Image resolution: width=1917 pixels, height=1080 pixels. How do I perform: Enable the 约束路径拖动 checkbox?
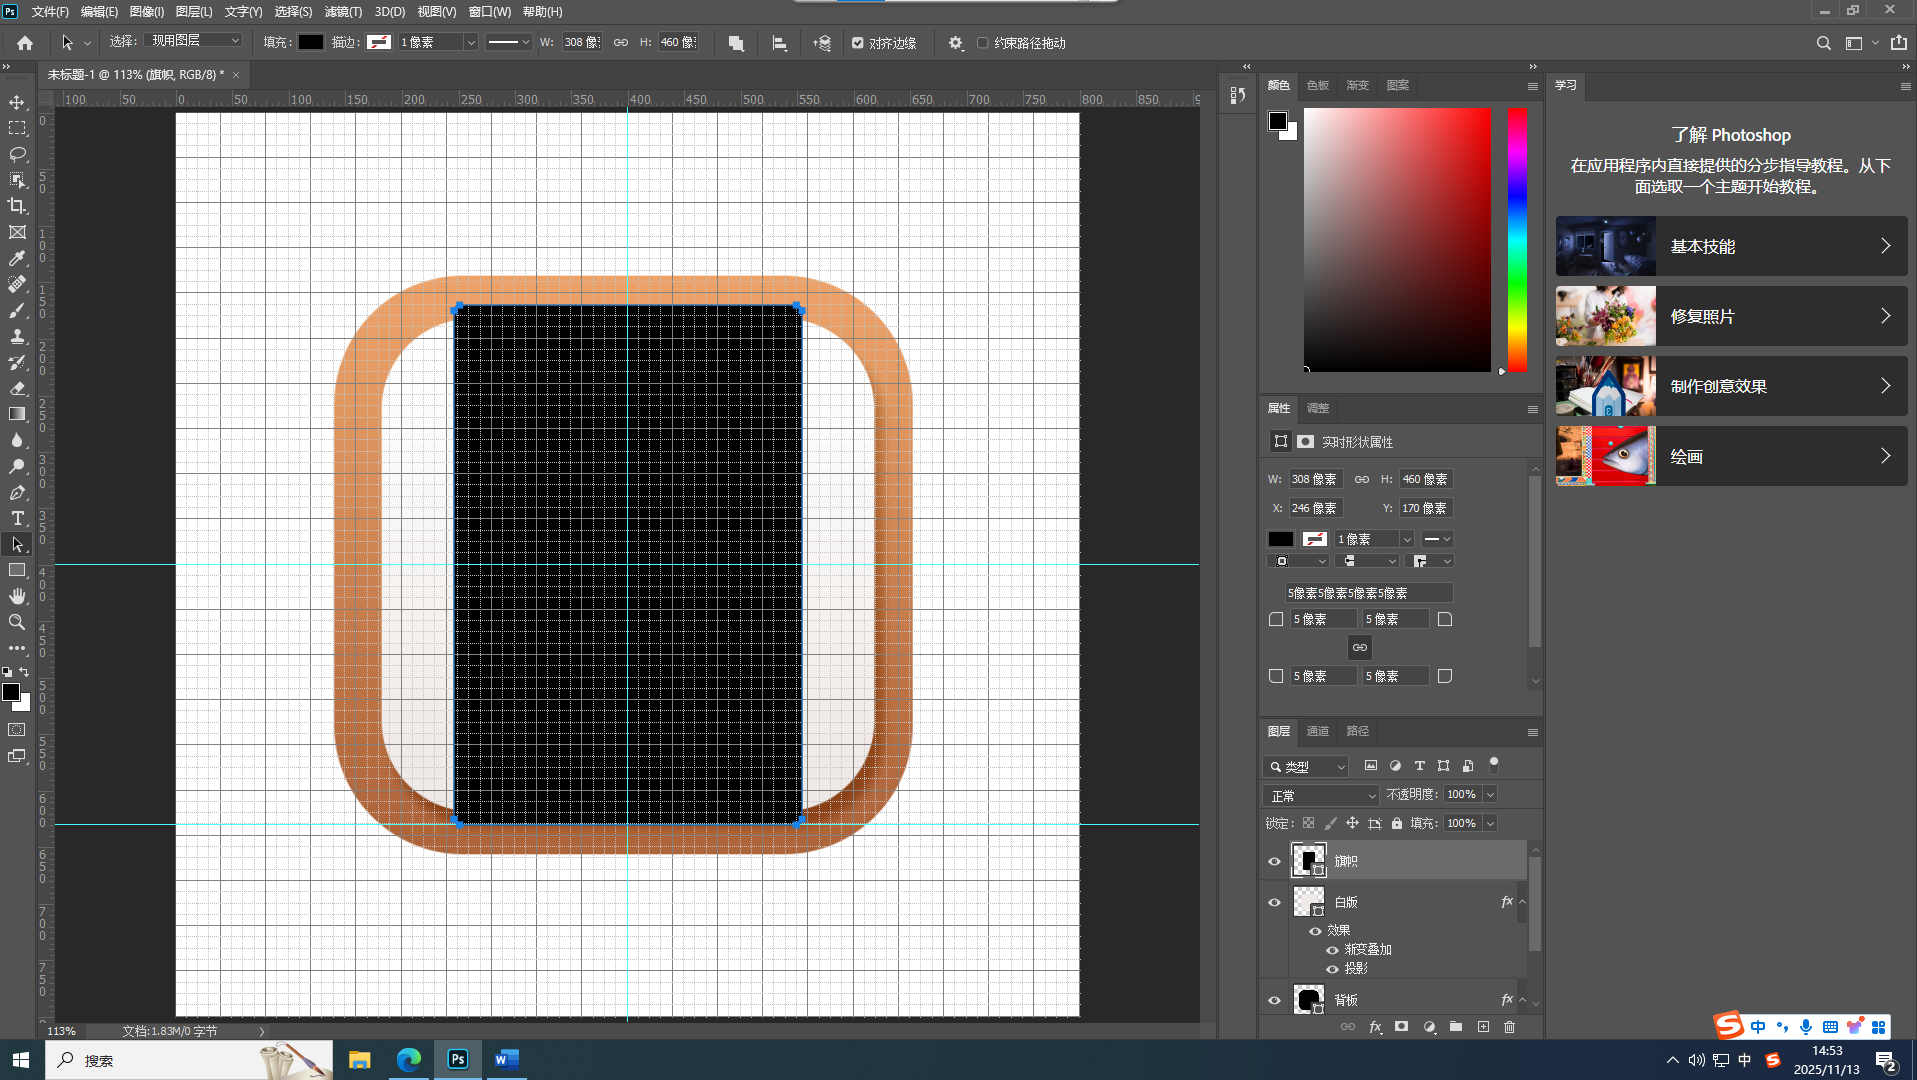pyautogui.click(x=983, y=43)
